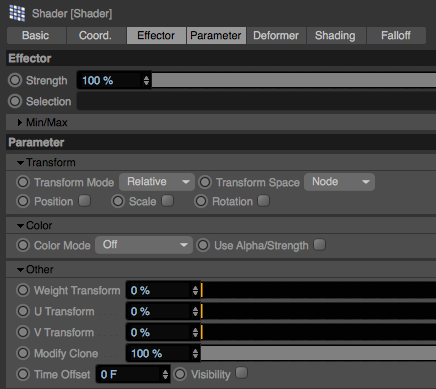
Task: Click the Visibility keyframe circle
Action: (180, 374)
